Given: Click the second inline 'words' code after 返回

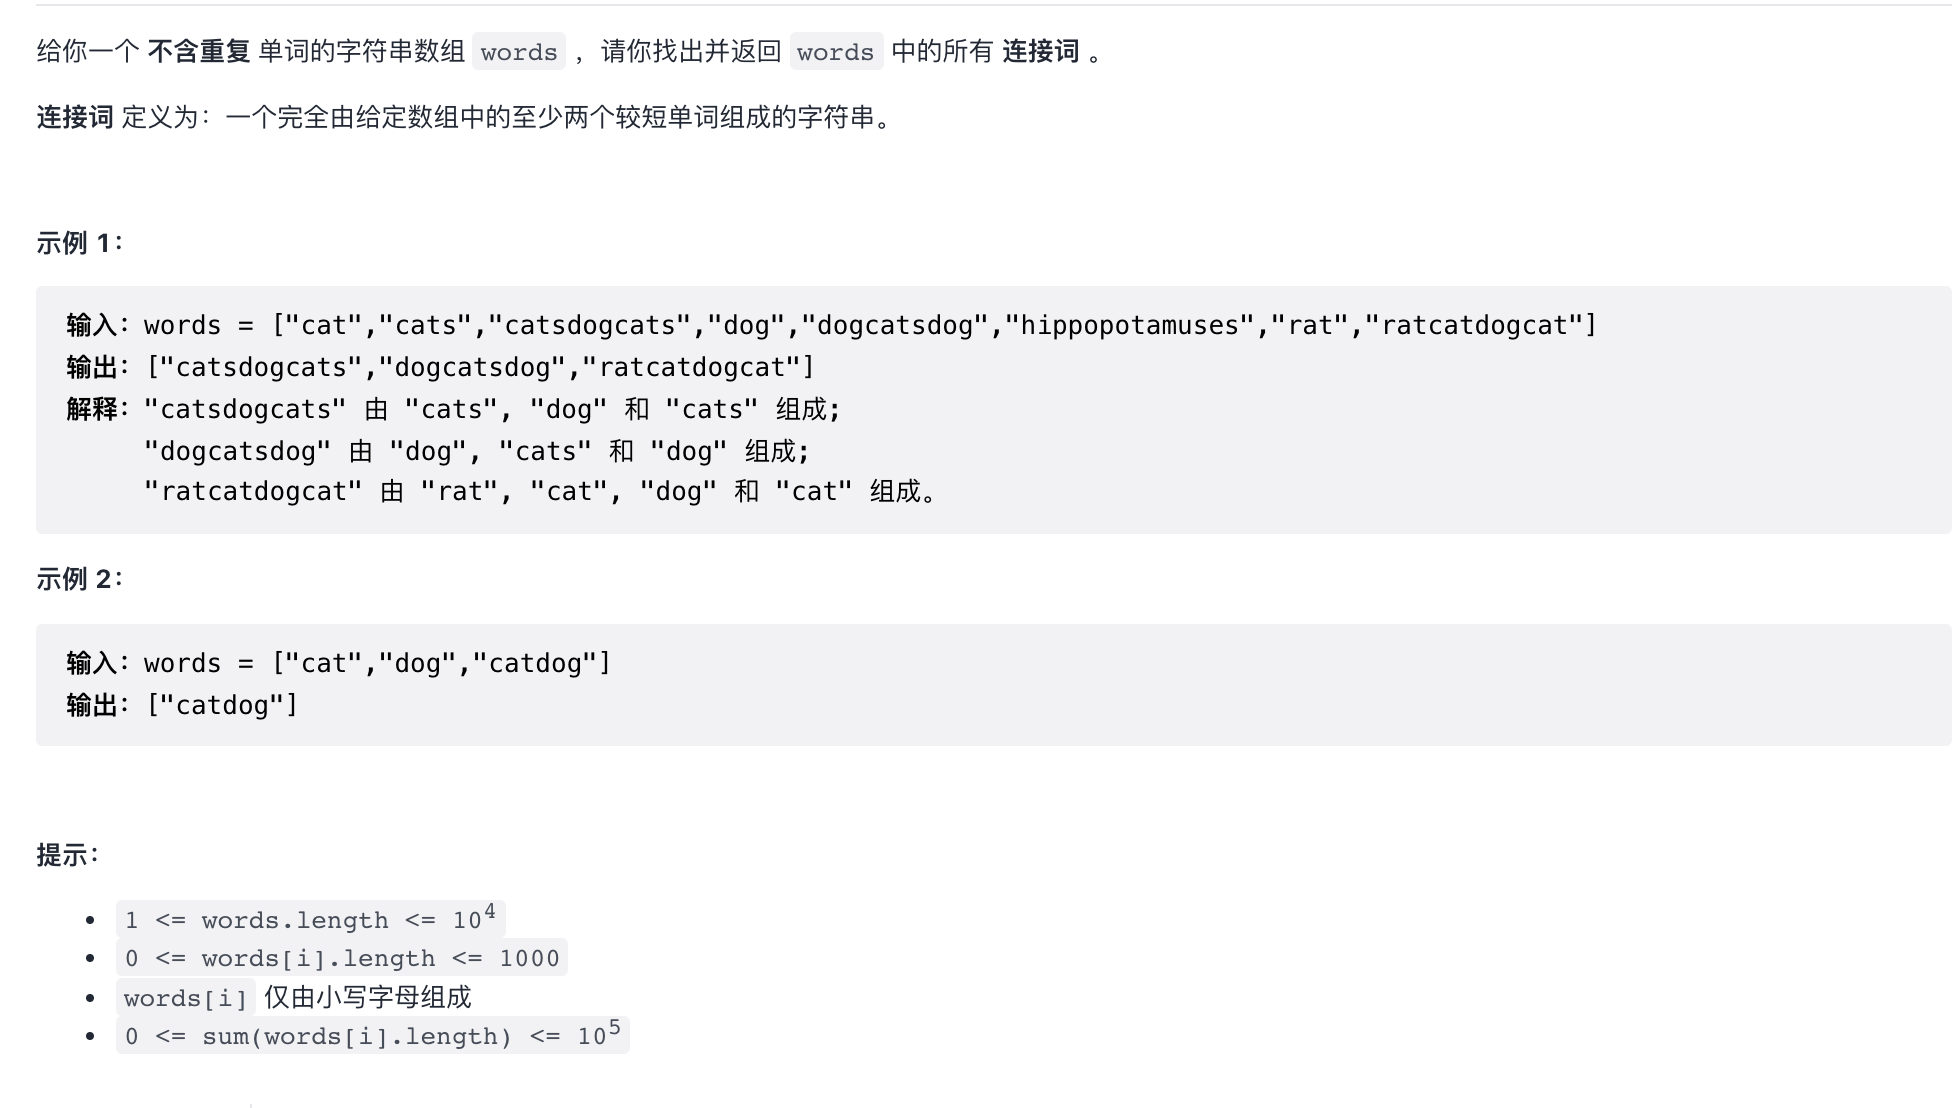Looking at the screenshot, I should tap(835, 51).
